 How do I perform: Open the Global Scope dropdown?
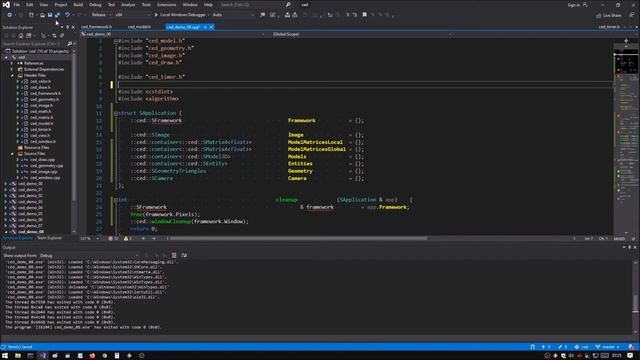click(361, 34)
